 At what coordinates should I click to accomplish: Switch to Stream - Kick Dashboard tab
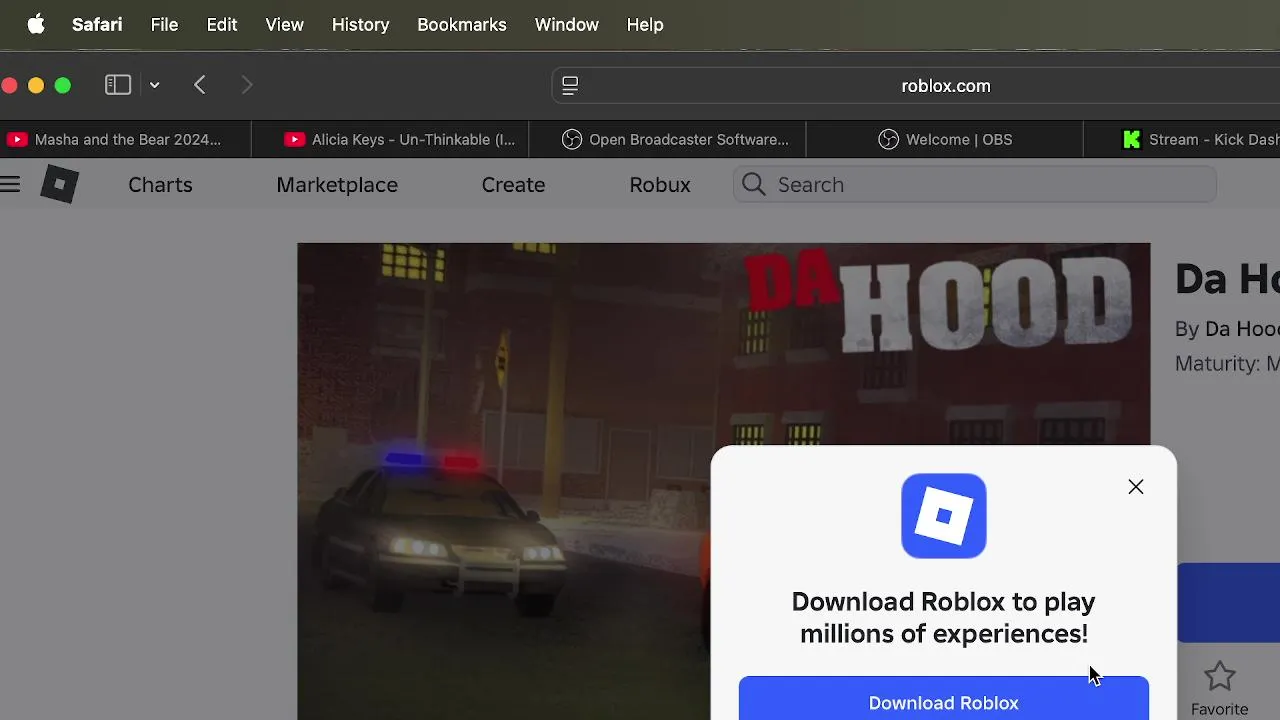[x=1182, y=139]
